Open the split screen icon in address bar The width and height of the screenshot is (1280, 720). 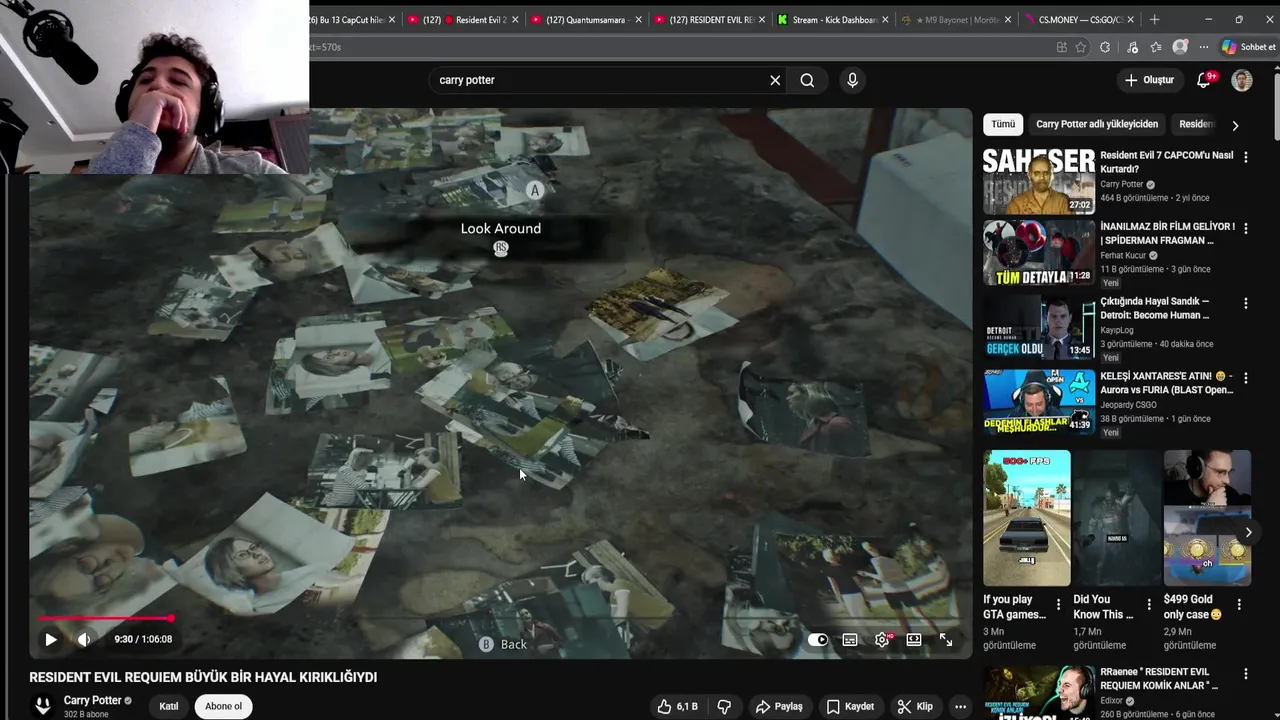(x=1061, y=47)
